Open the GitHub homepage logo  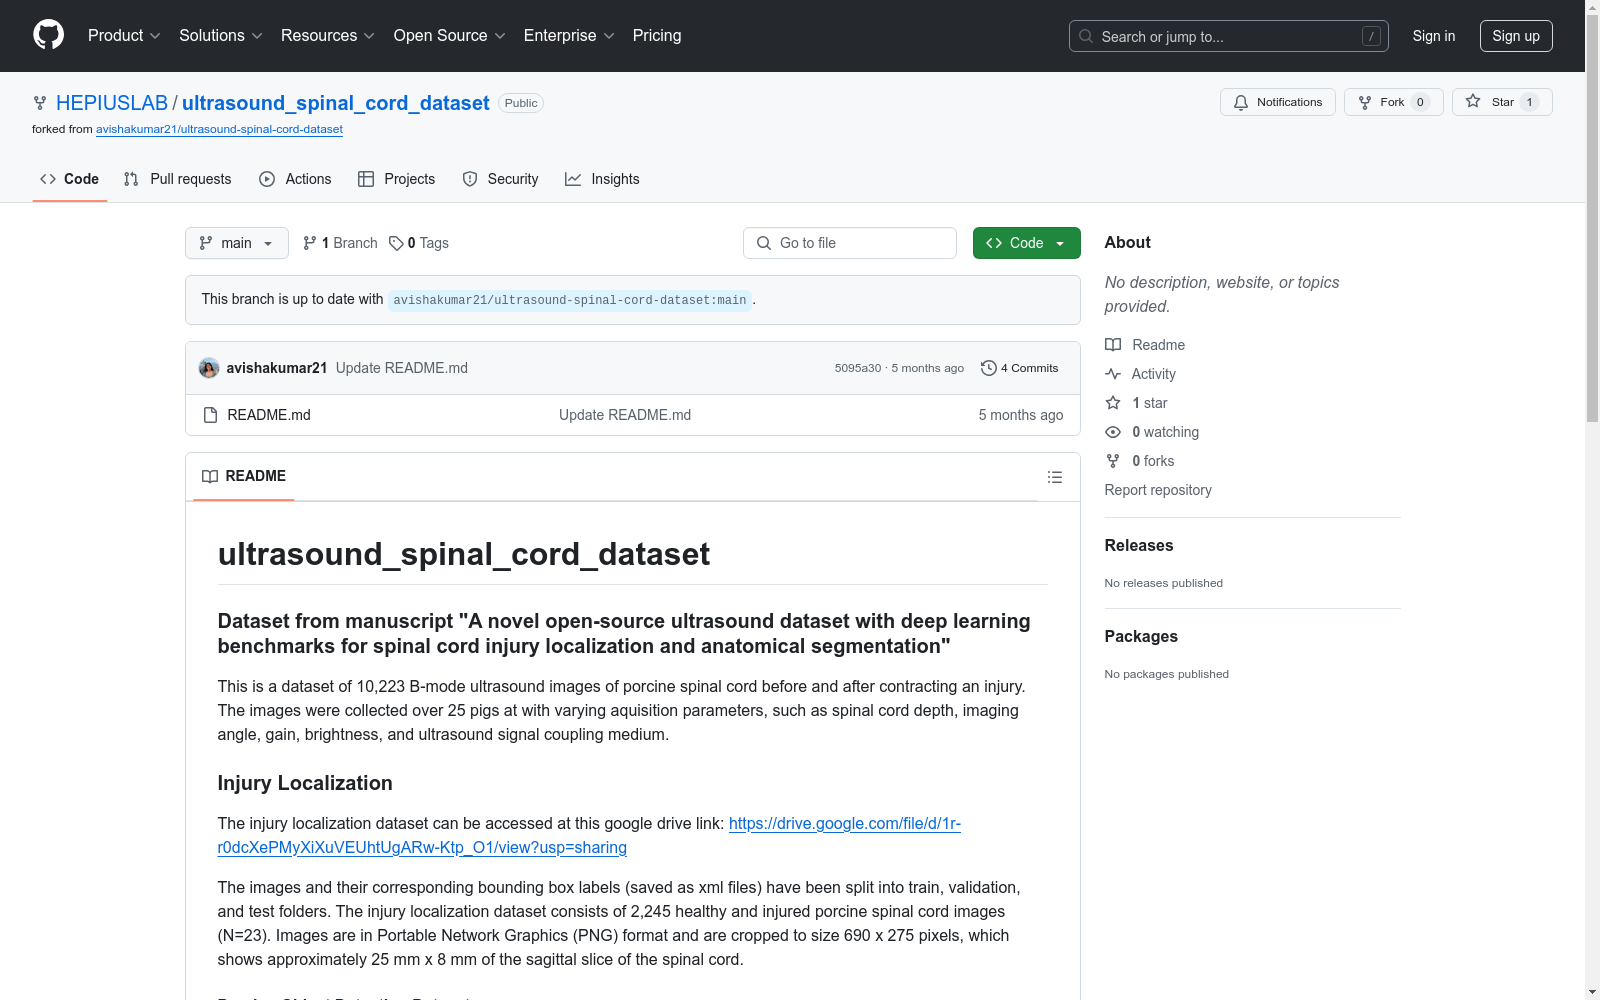point(48,35)
